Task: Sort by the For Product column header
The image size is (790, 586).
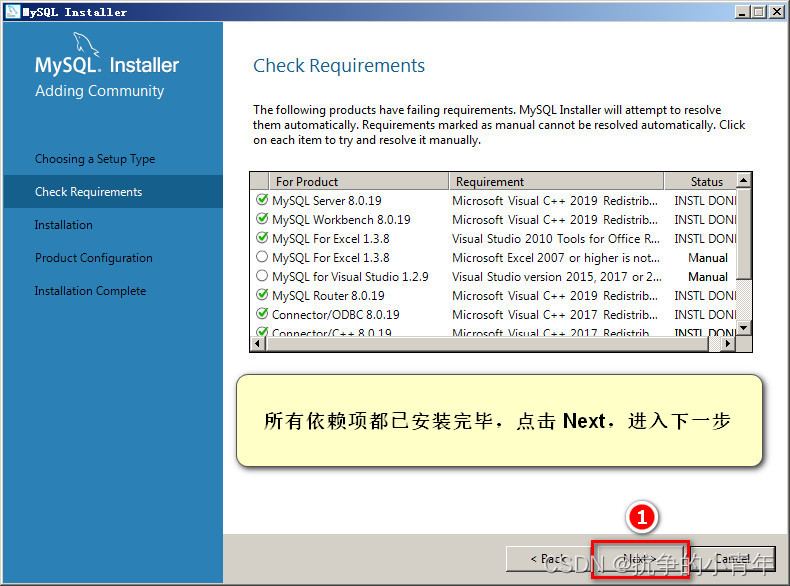Action: coord(359,181)
